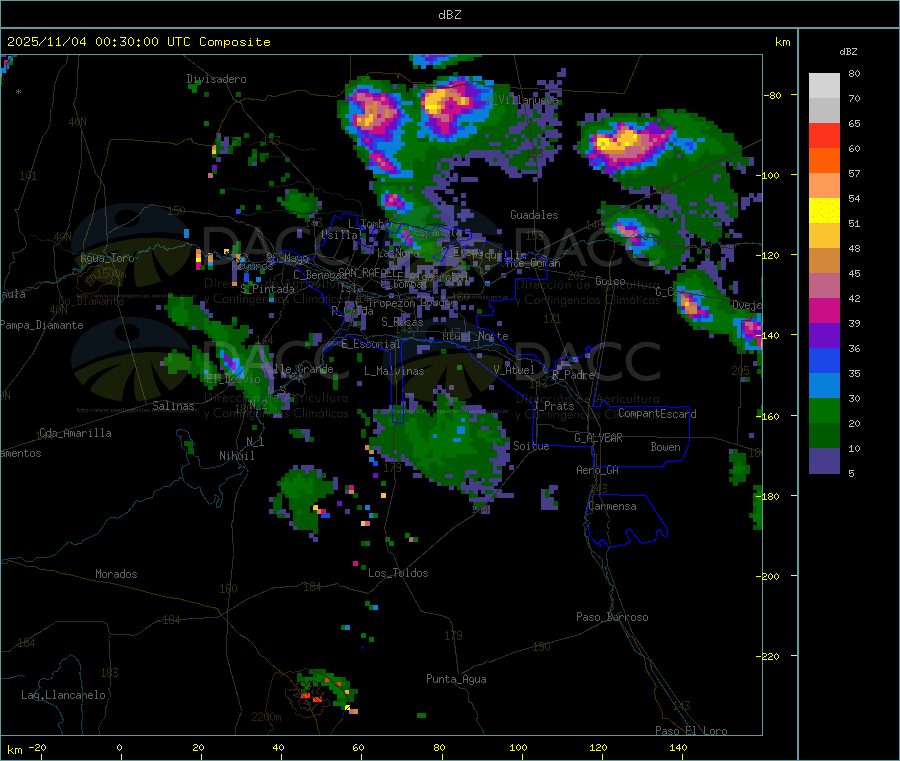Click the 'Carmensa' map label
The image size is (900, 761).
(612, 506)
